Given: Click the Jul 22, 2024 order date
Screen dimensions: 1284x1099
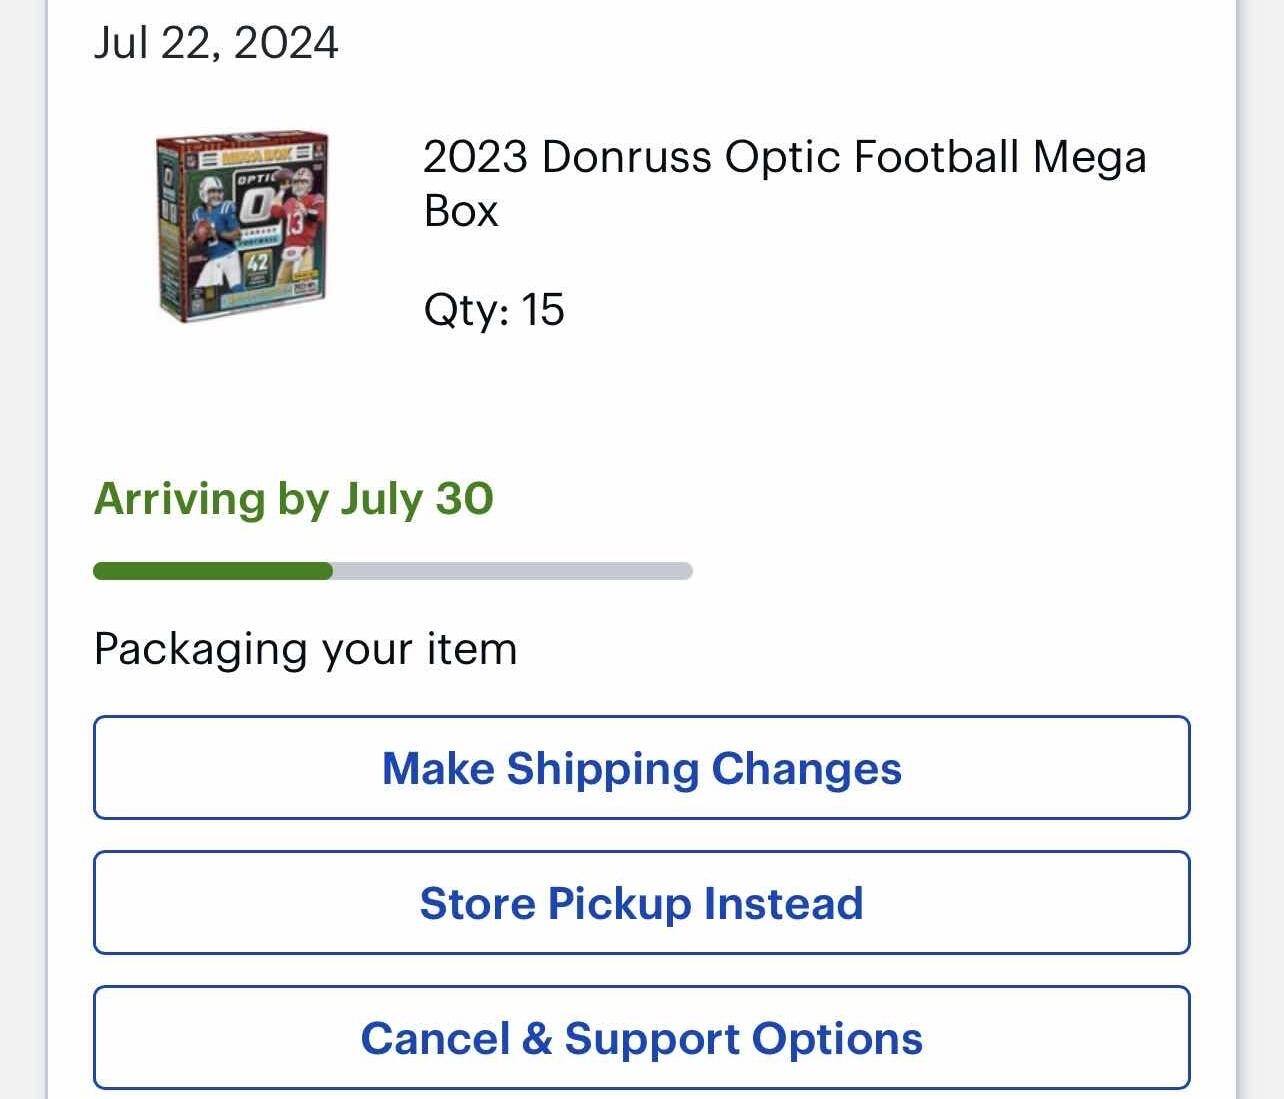Looking at the screenshot, I should (216, 43).
